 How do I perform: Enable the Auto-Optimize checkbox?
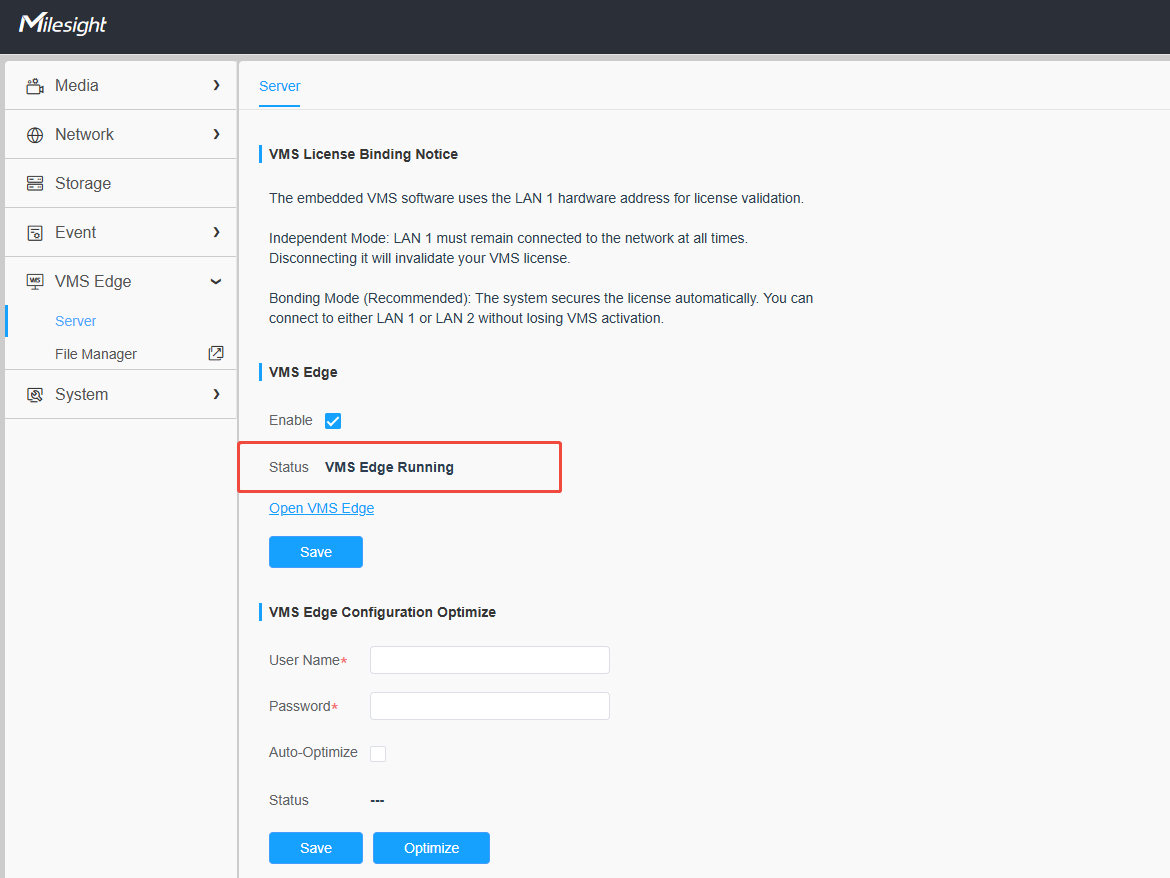[x=378, y=753]
